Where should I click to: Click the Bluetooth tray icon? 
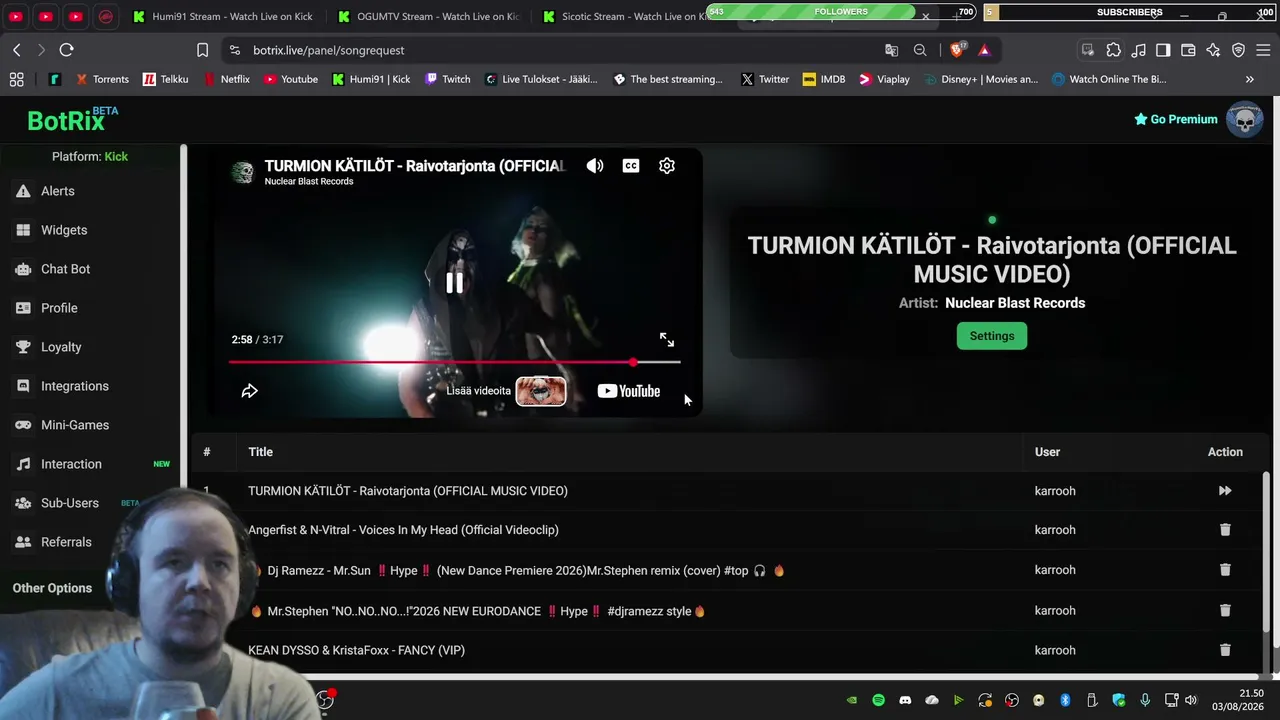coord(1065,700)
